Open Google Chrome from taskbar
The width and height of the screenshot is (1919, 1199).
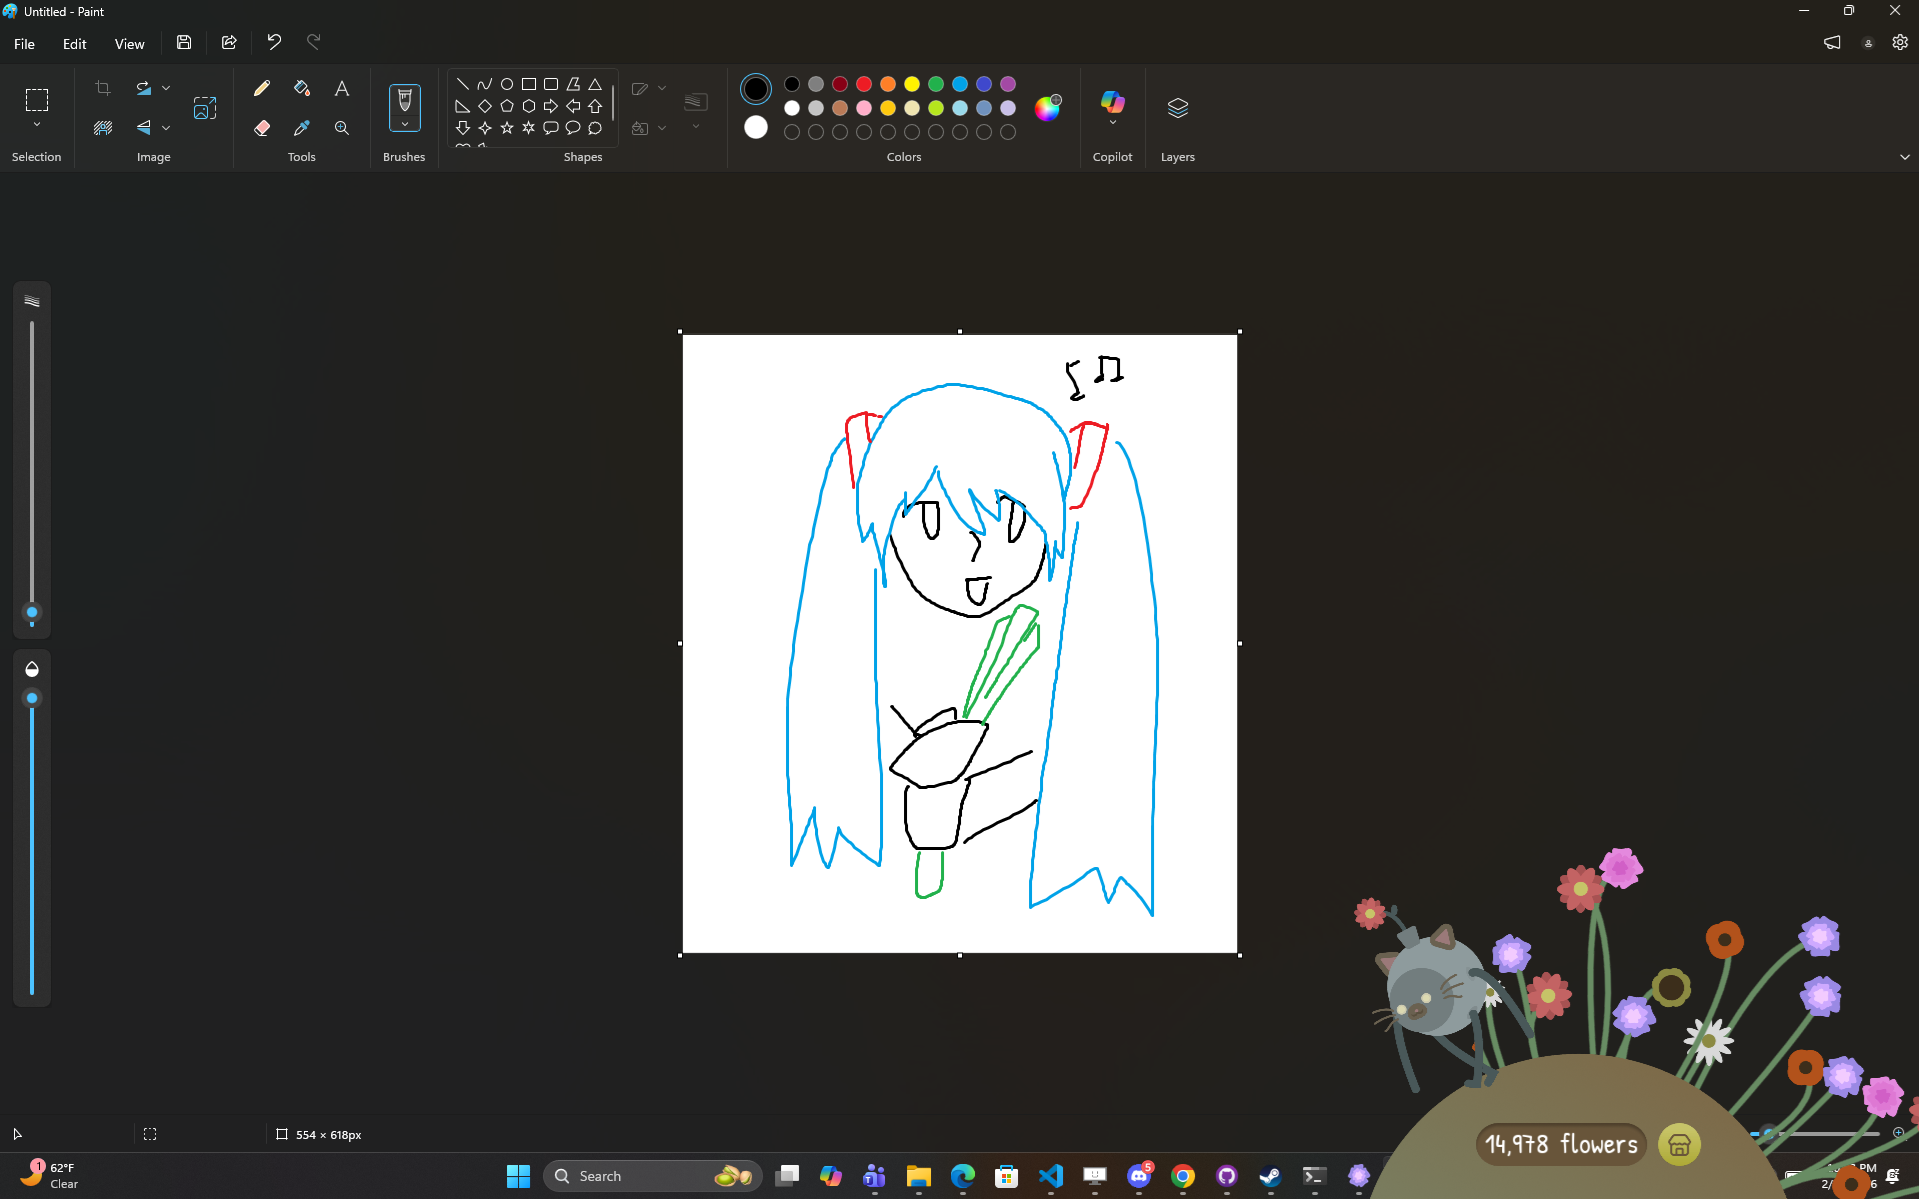tap(1183, 1176)
